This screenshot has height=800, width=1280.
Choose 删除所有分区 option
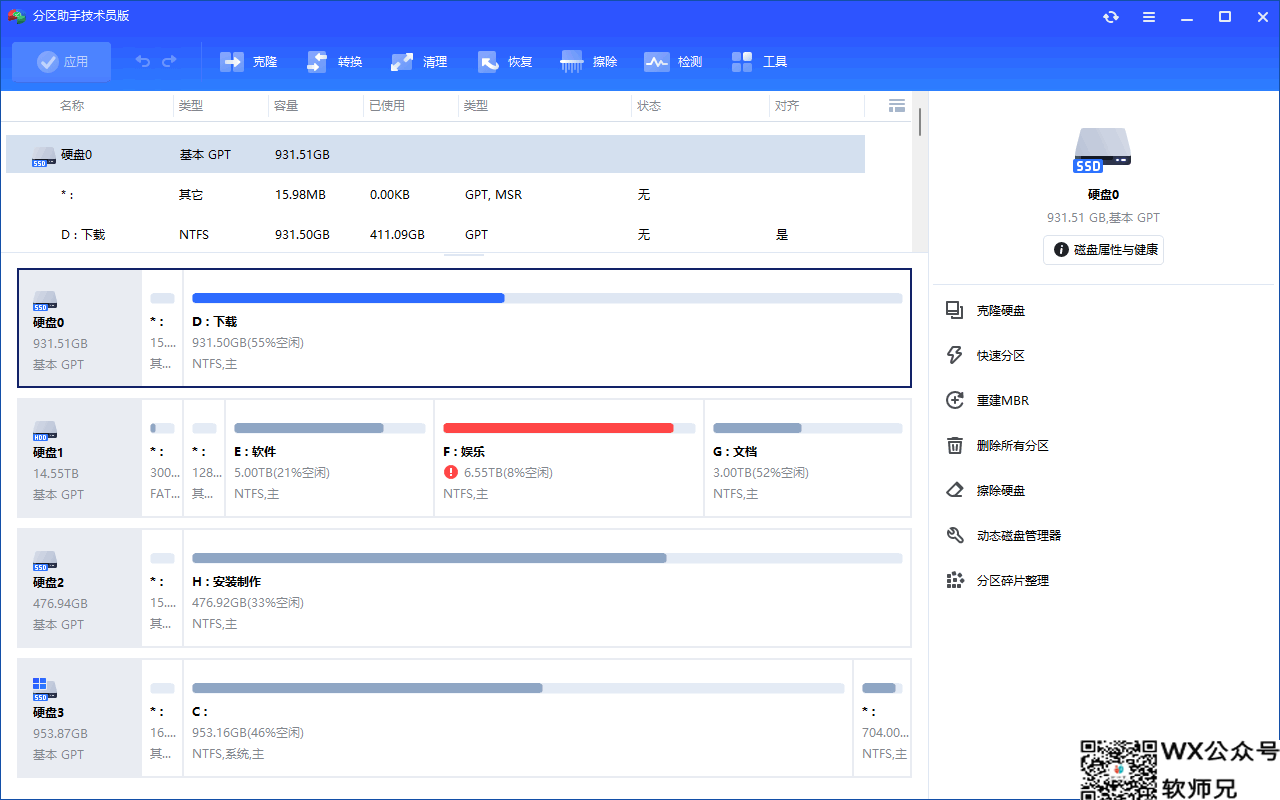tap(1012, 446)
